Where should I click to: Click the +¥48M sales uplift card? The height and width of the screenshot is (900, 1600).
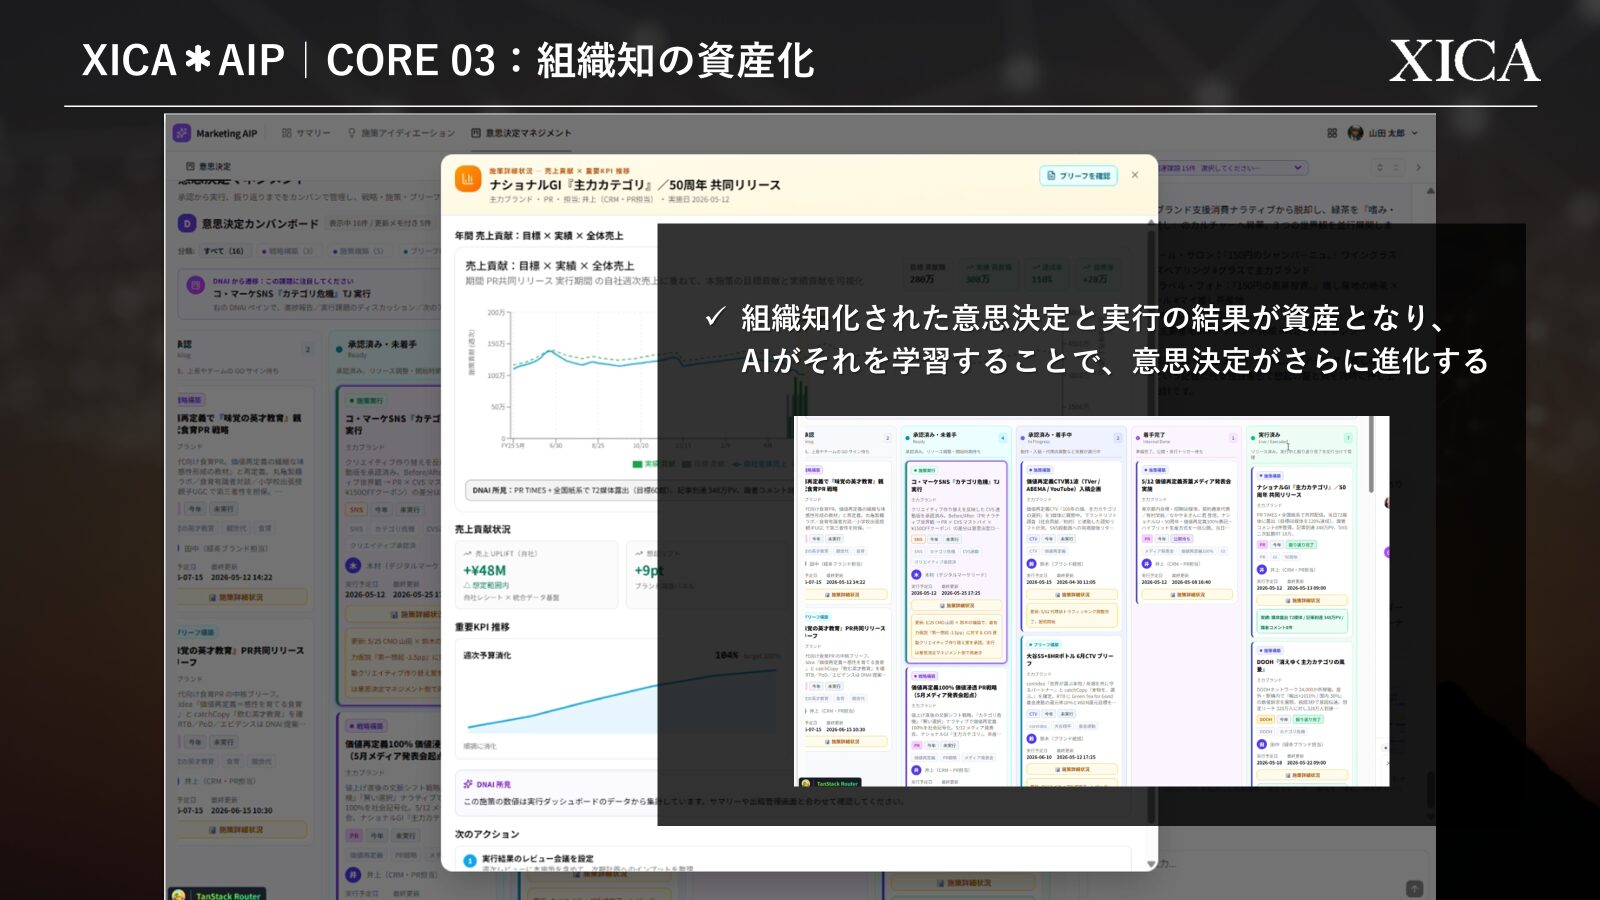click(x=537, y=575)
